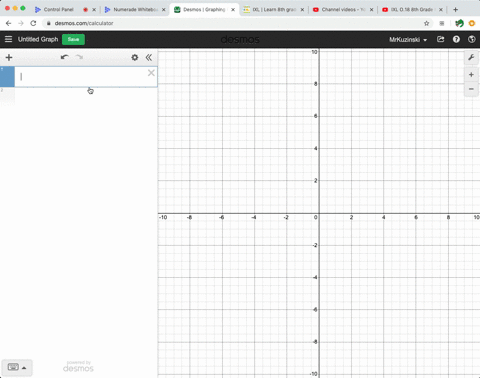Viewport: 480px width, 378px height.
Task: Go forward in browser history
Action: 21,23
